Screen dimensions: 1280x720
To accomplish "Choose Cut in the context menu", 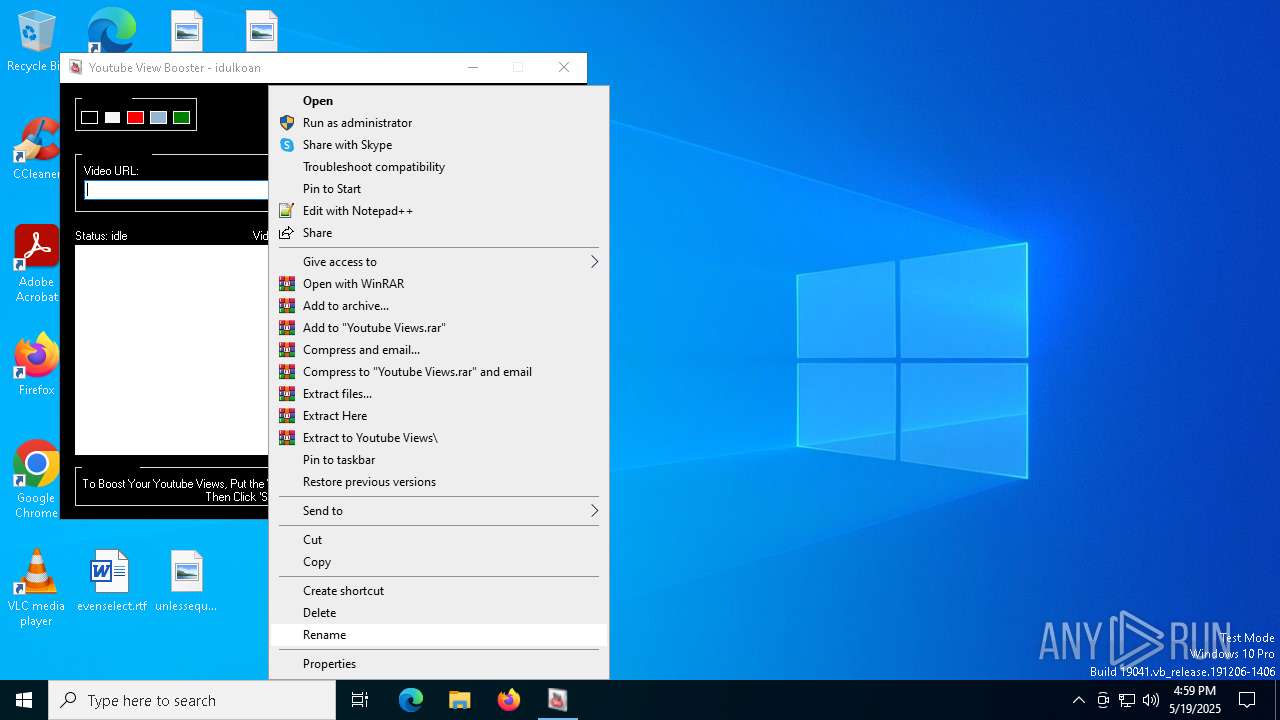I will point(439,540).
